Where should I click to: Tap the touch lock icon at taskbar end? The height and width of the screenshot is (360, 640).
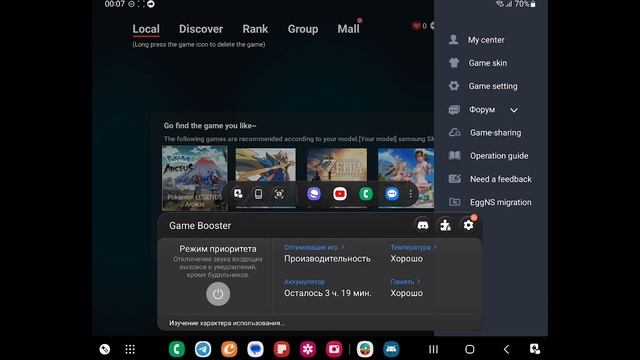(x=535, y=349)
